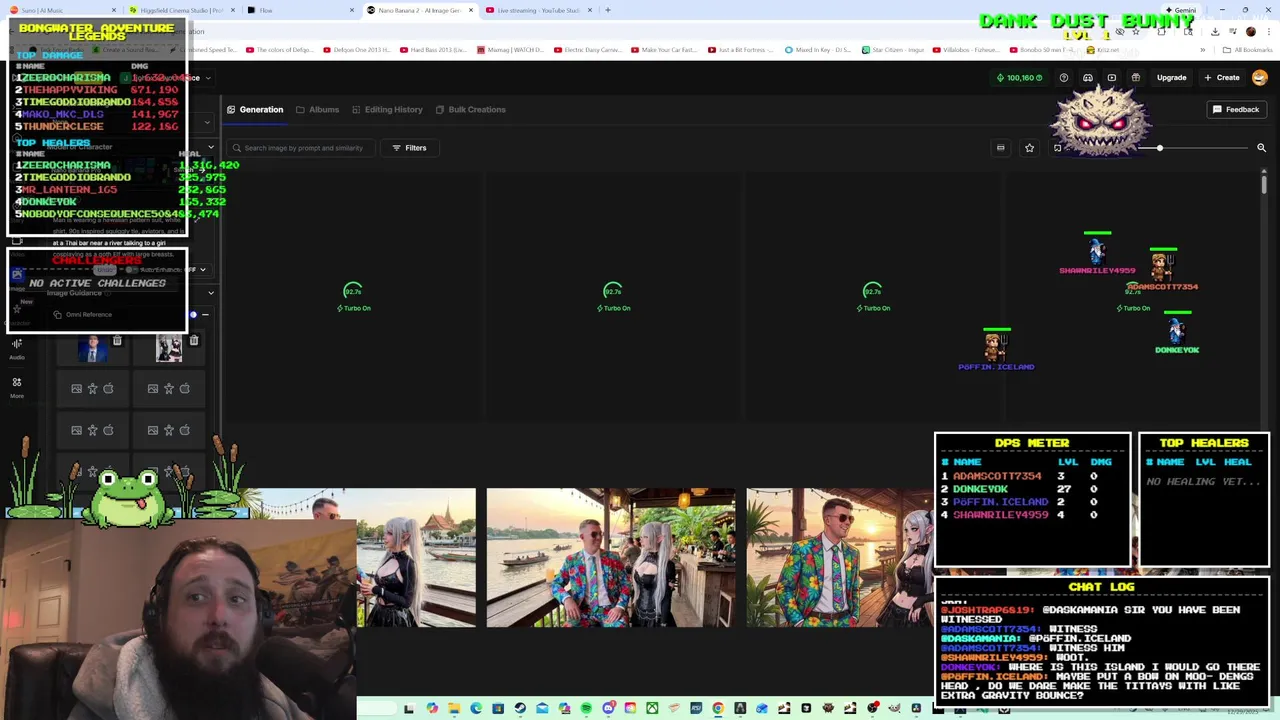Open The colors of Defqon bookmark
This screenshot has width=1280, height=720.
[x=280, y=49]
